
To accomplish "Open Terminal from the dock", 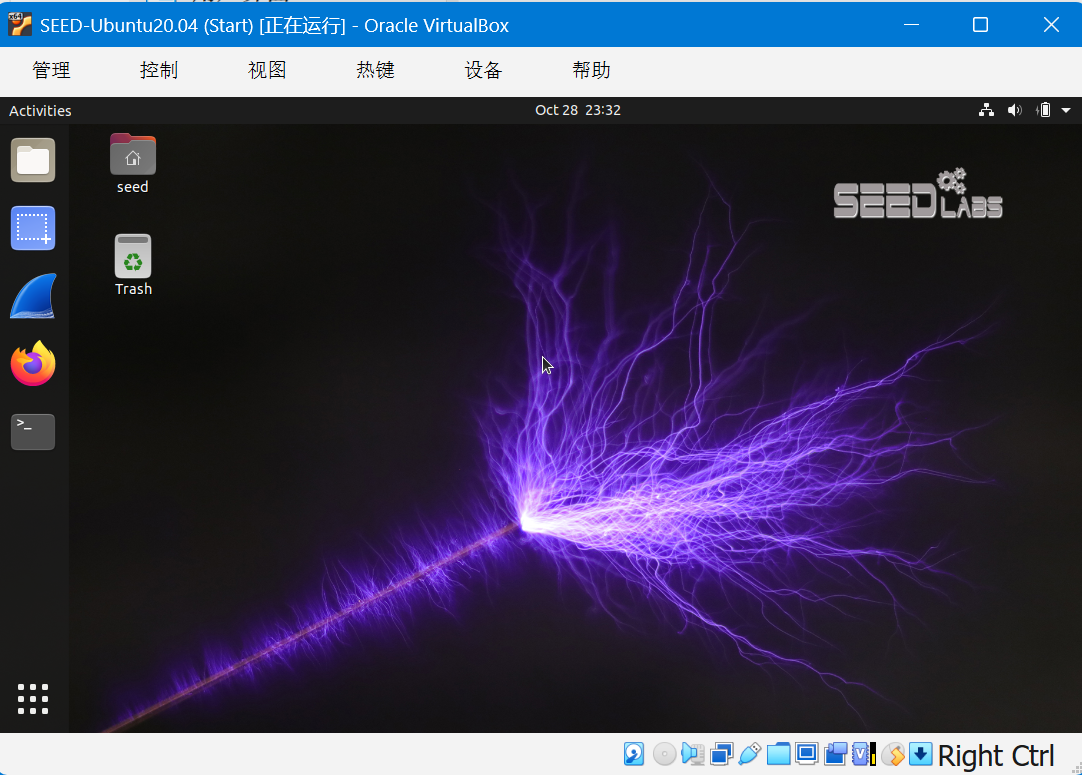I will pyautogui.click(x=33, y=432).
